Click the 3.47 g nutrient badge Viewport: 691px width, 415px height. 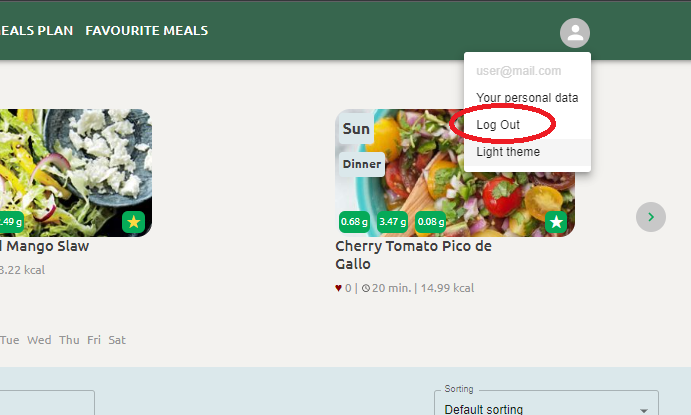392,222
